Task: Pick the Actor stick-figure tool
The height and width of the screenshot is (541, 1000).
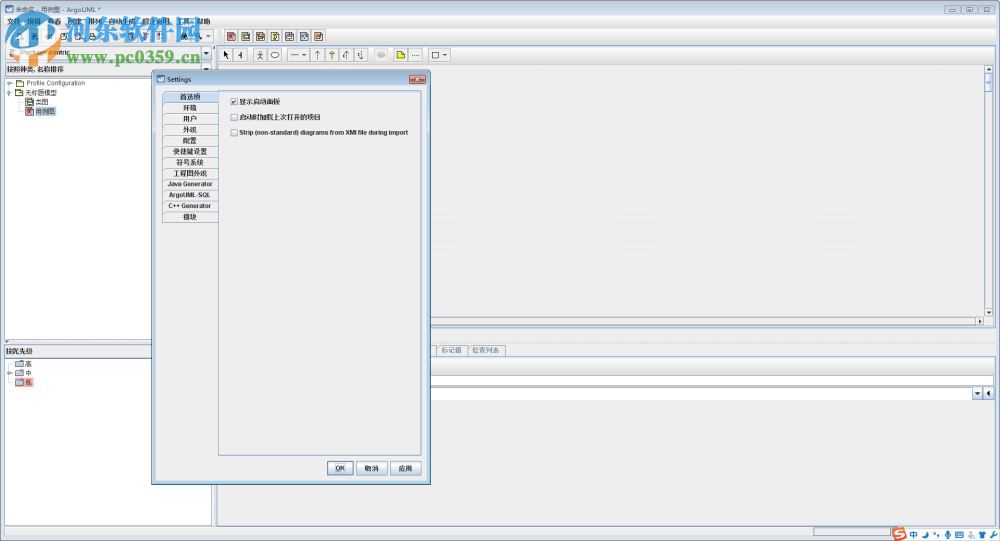Action: coord(260,56)
